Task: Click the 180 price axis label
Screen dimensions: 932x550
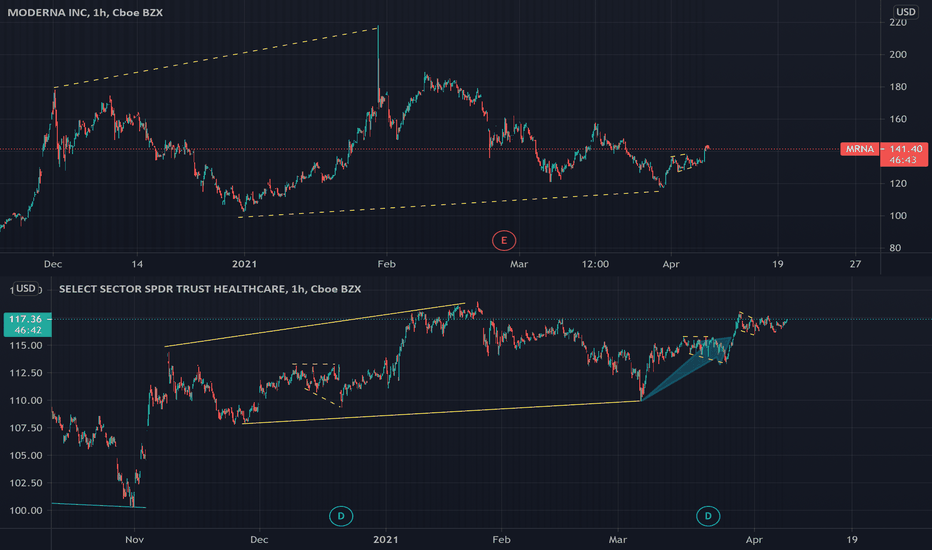Action: click(x=898, y=87)
